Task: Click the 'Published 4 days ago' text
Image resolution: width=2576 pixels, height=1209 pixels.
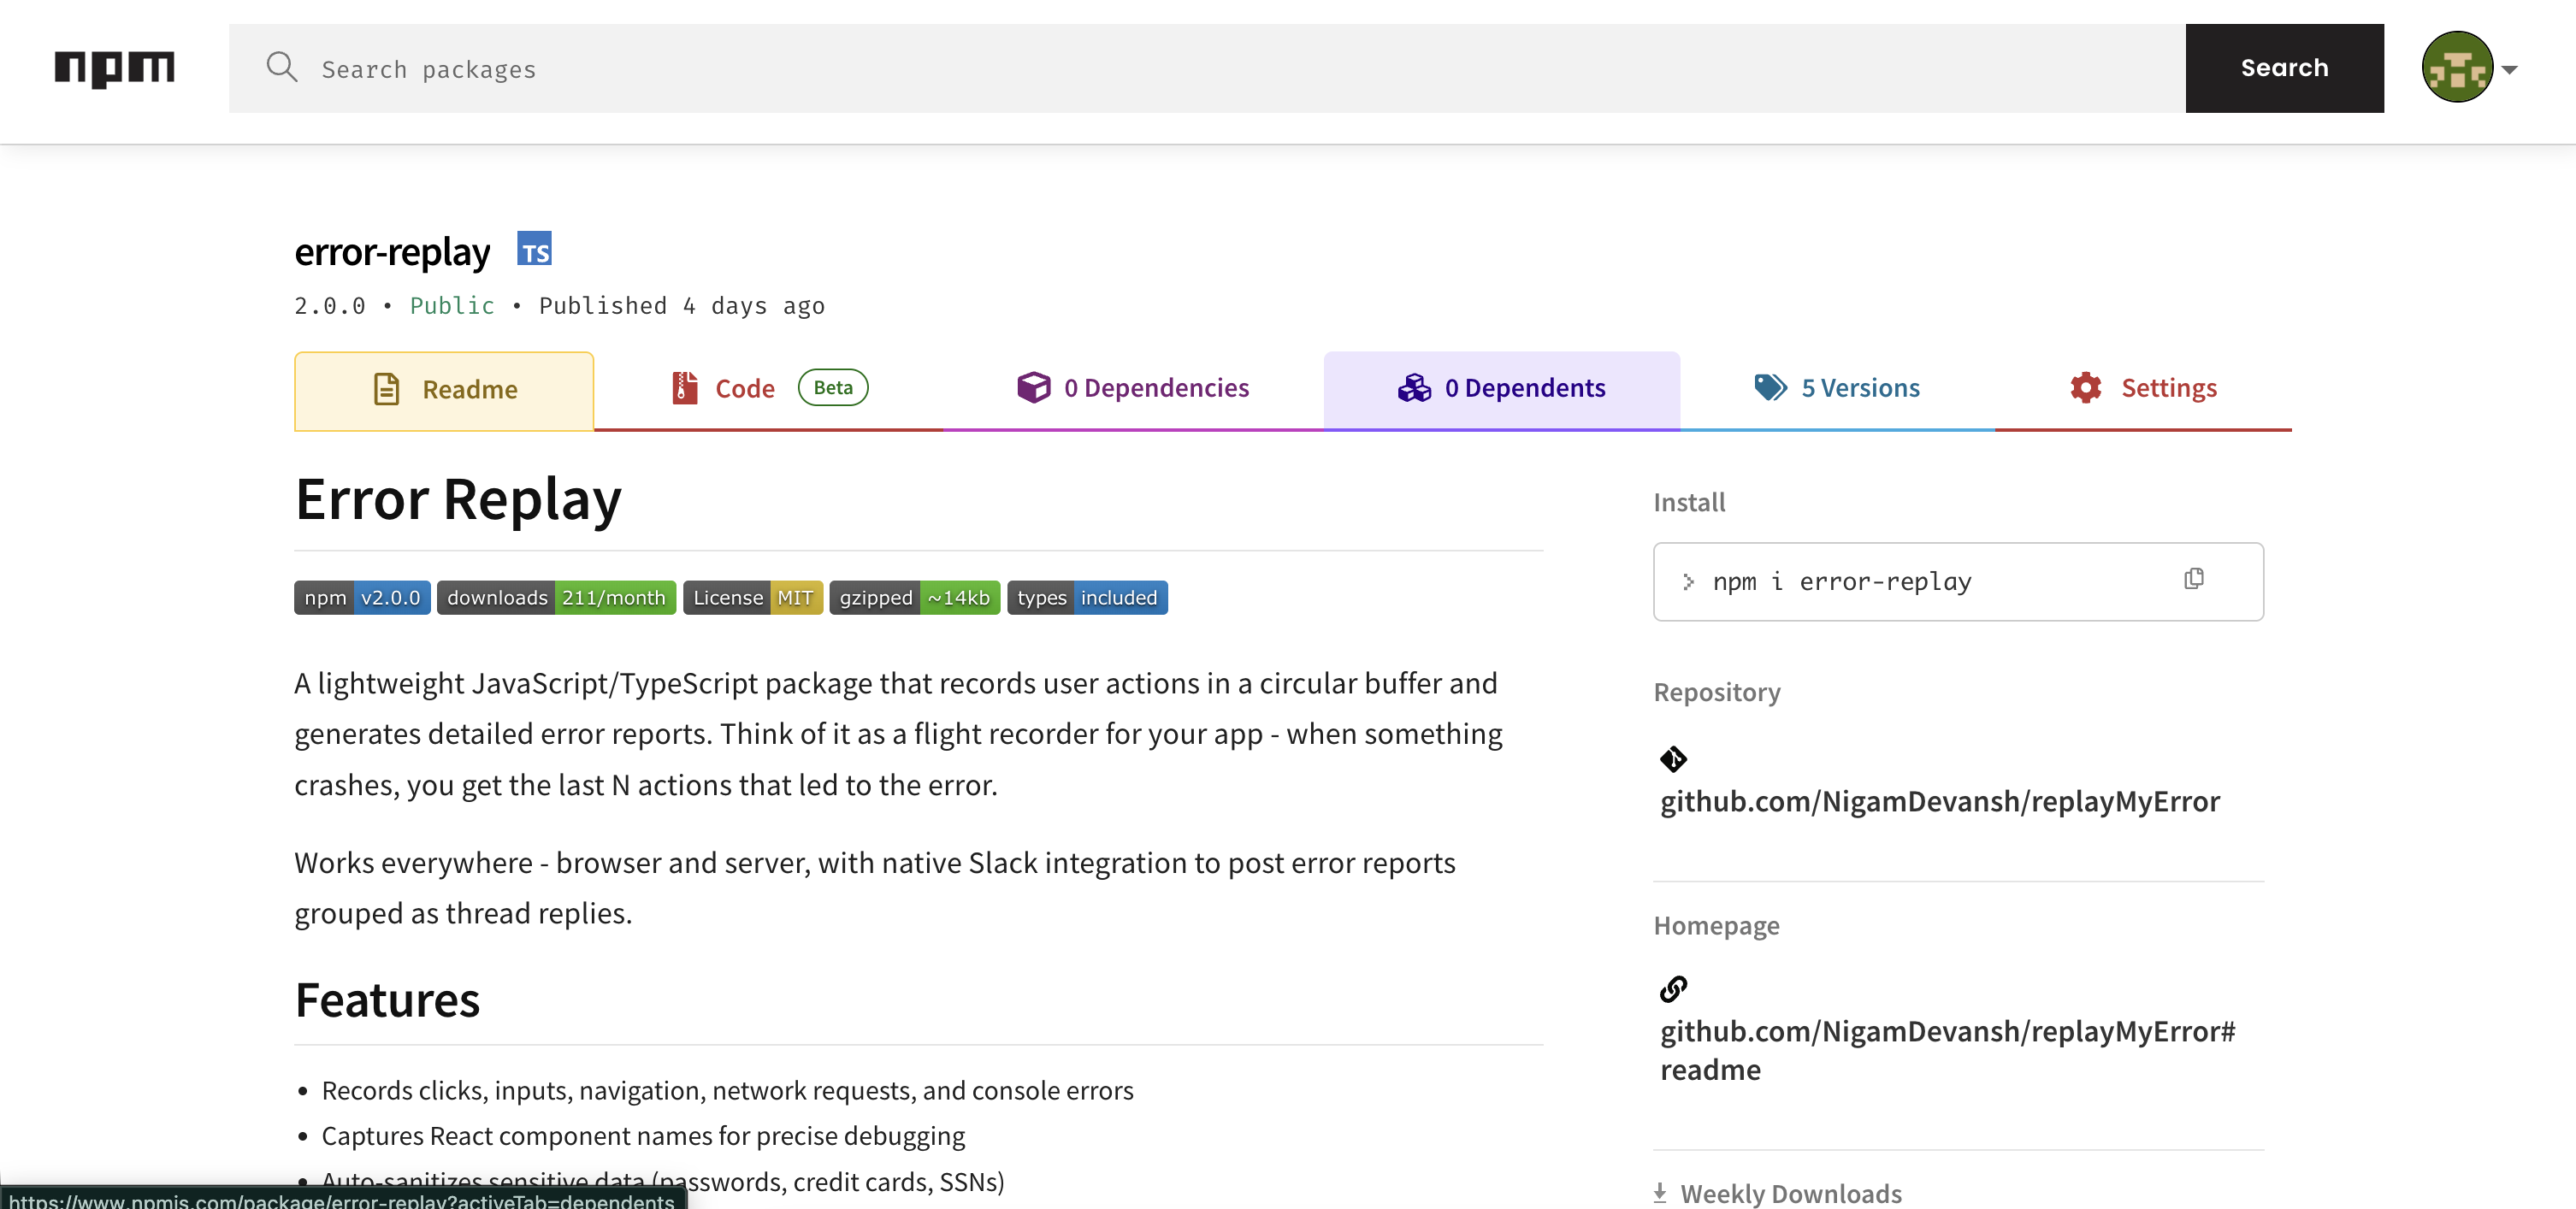Action: click(682, 306)
